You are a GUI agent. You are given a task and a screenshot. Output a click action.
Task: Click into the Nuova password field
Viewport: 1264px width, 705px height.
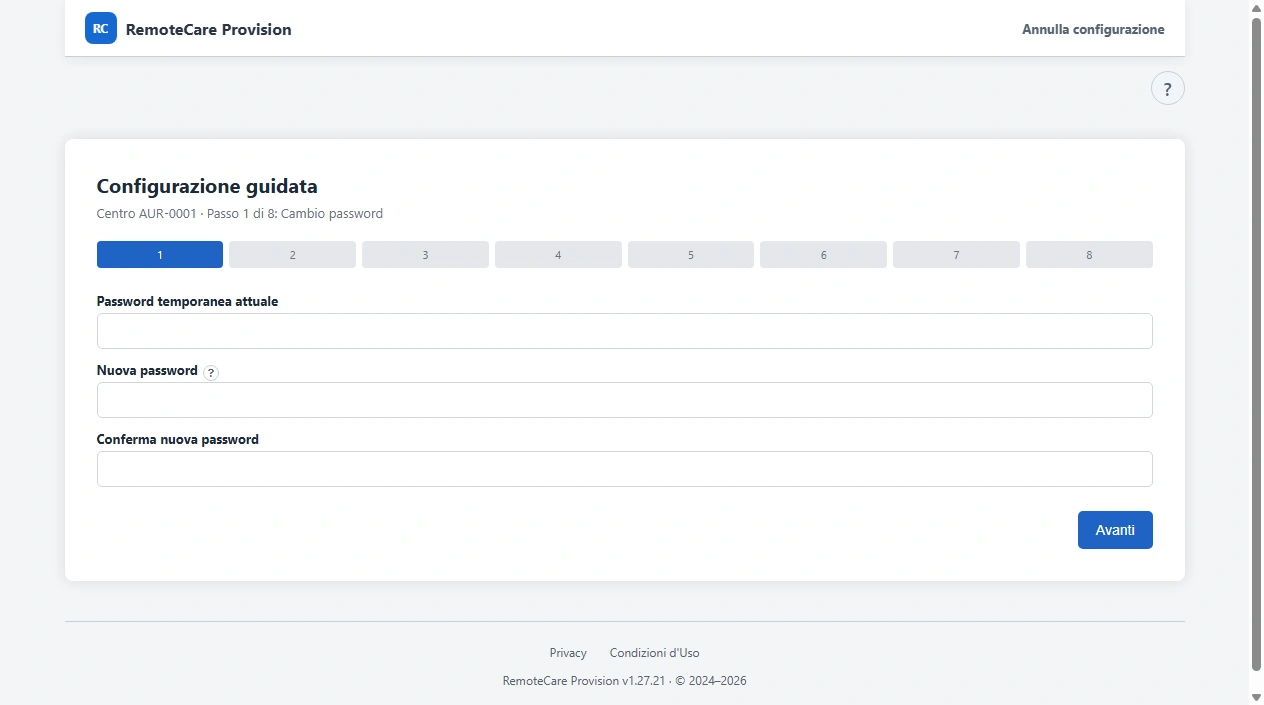pyautogui.click(x=625, y=400)
